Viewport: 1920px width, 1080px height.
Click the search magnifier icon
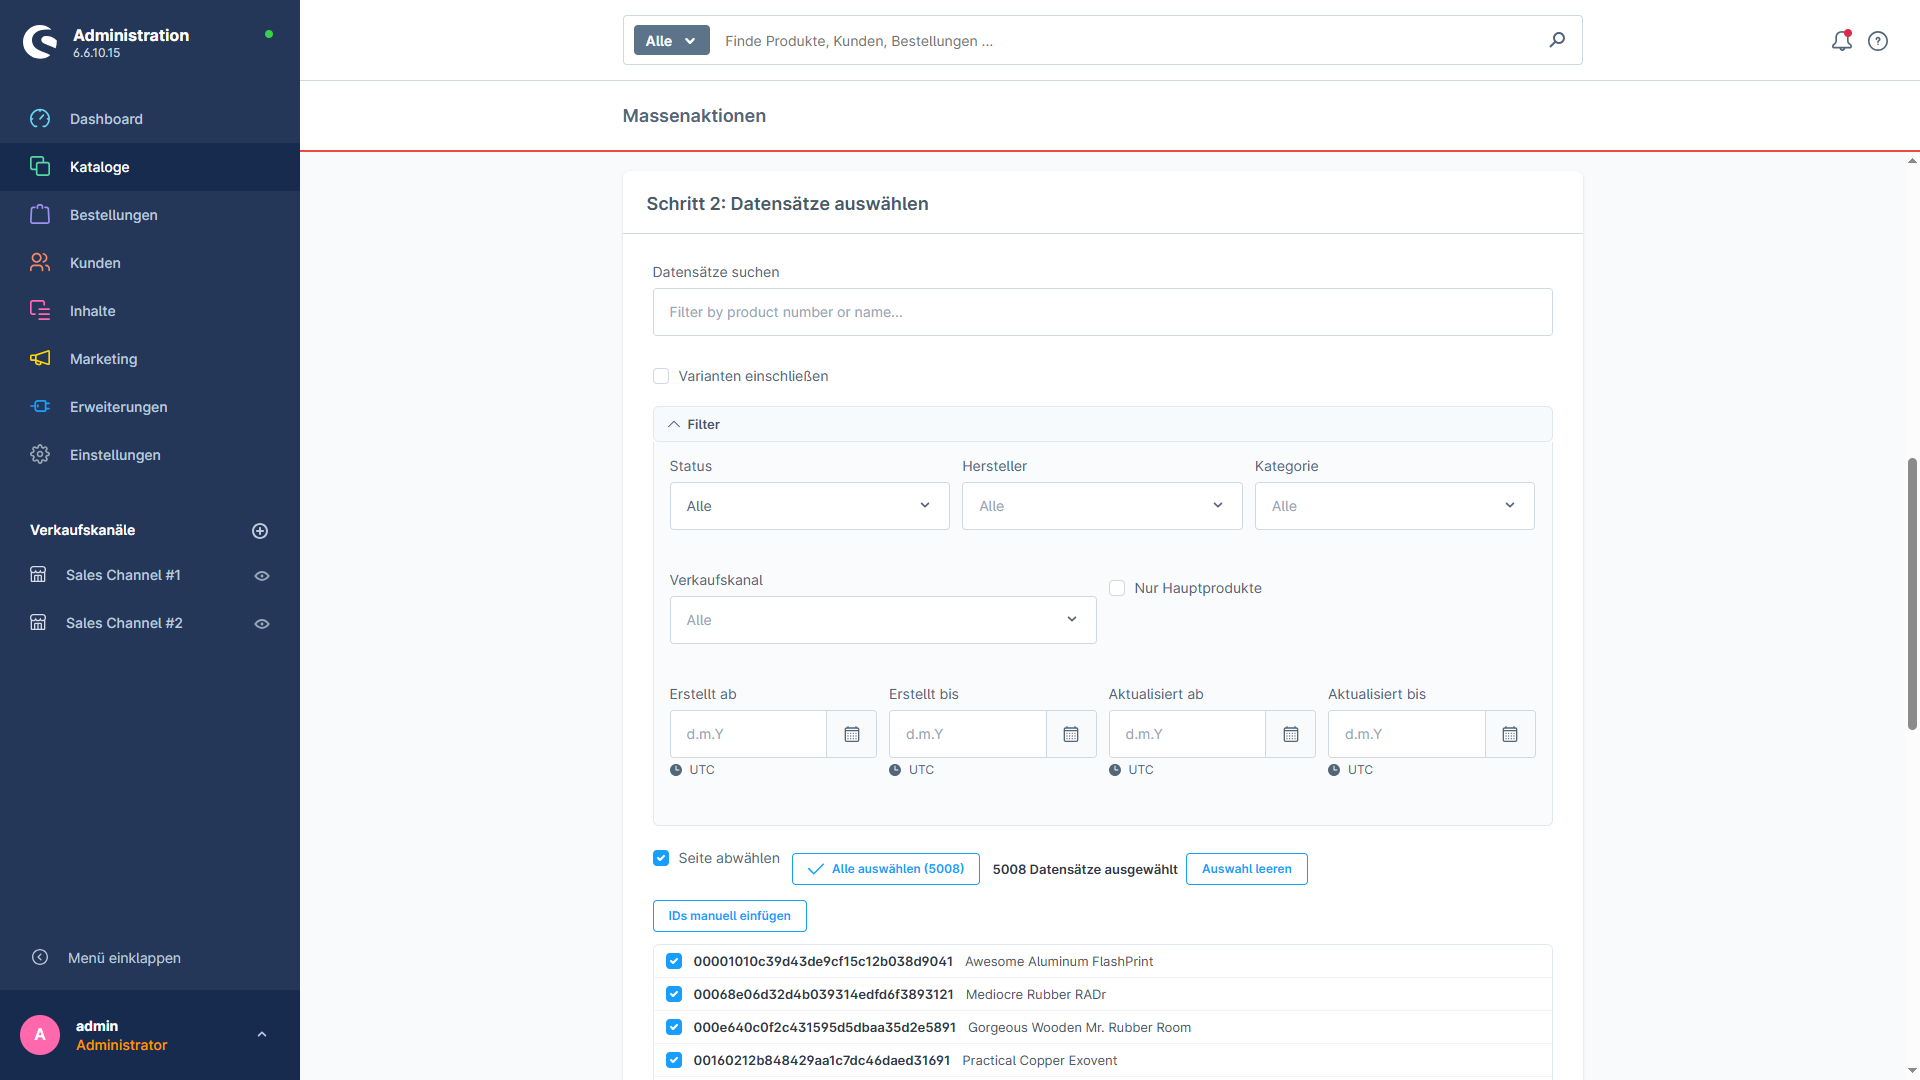1557,40
